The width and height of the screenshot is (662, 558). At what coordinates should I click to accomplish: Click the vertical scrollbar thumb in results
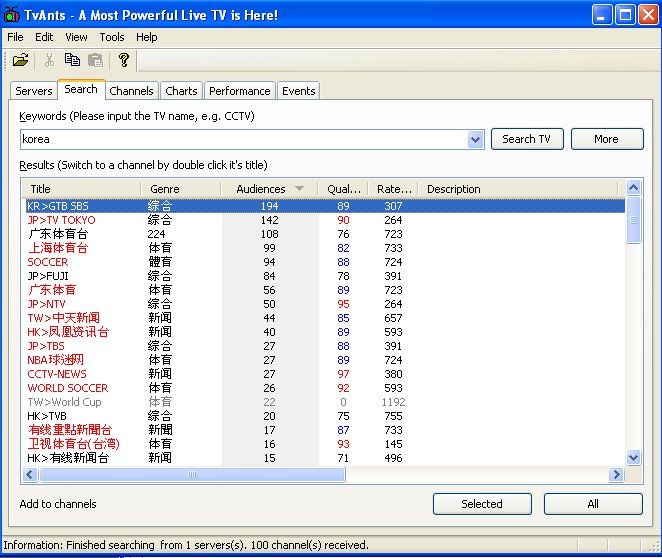[633, 220]
